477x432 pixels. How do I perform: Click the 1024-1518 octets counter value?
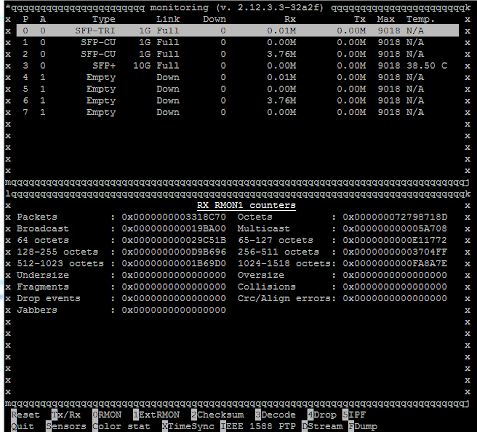point(395,264)
